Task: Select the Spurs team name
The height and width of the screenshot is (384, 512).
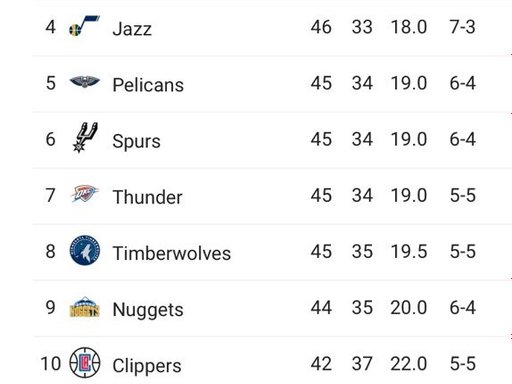Action: pos(136,141)
